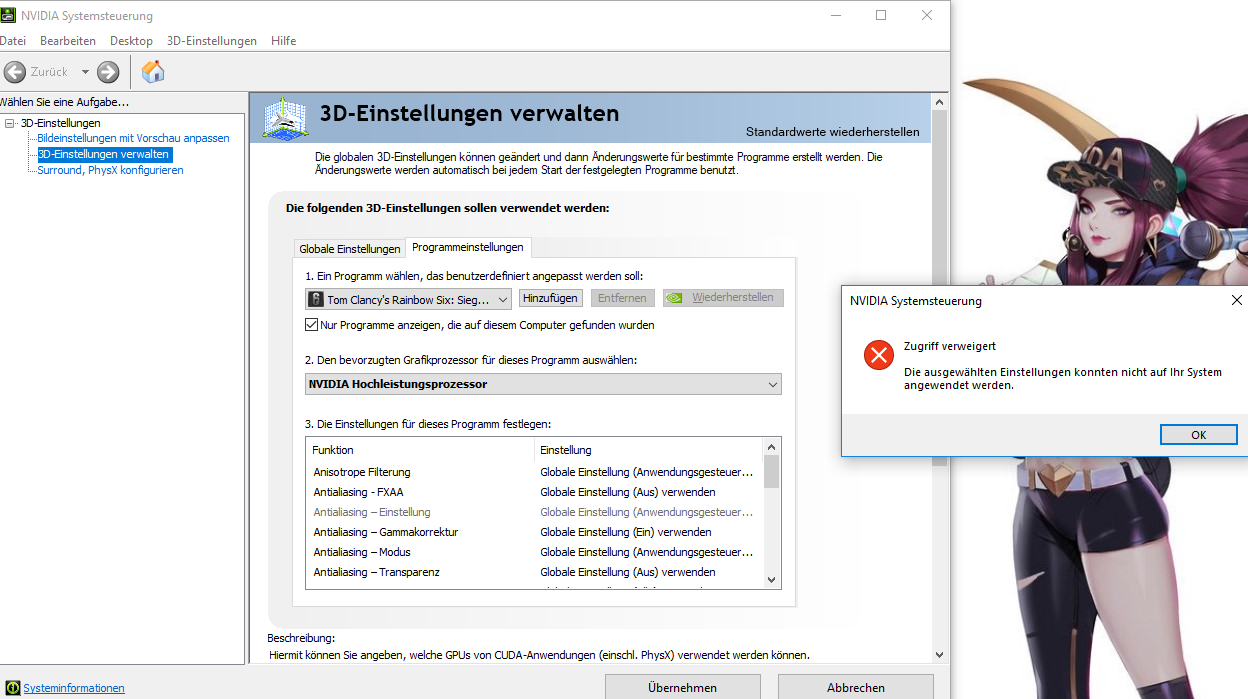Select the Anisotrope Filterung row

tap(535, 472)
